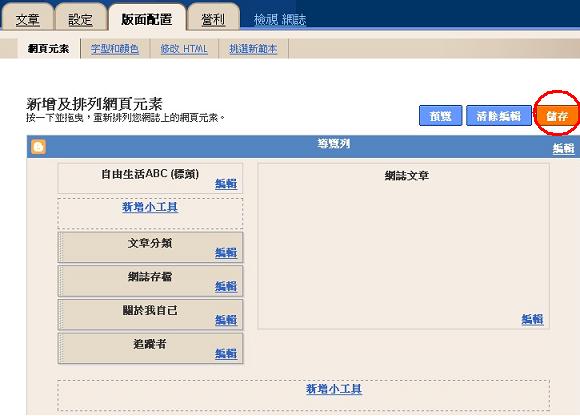Edit the 追蹤者 gadget

pos(226,354)
